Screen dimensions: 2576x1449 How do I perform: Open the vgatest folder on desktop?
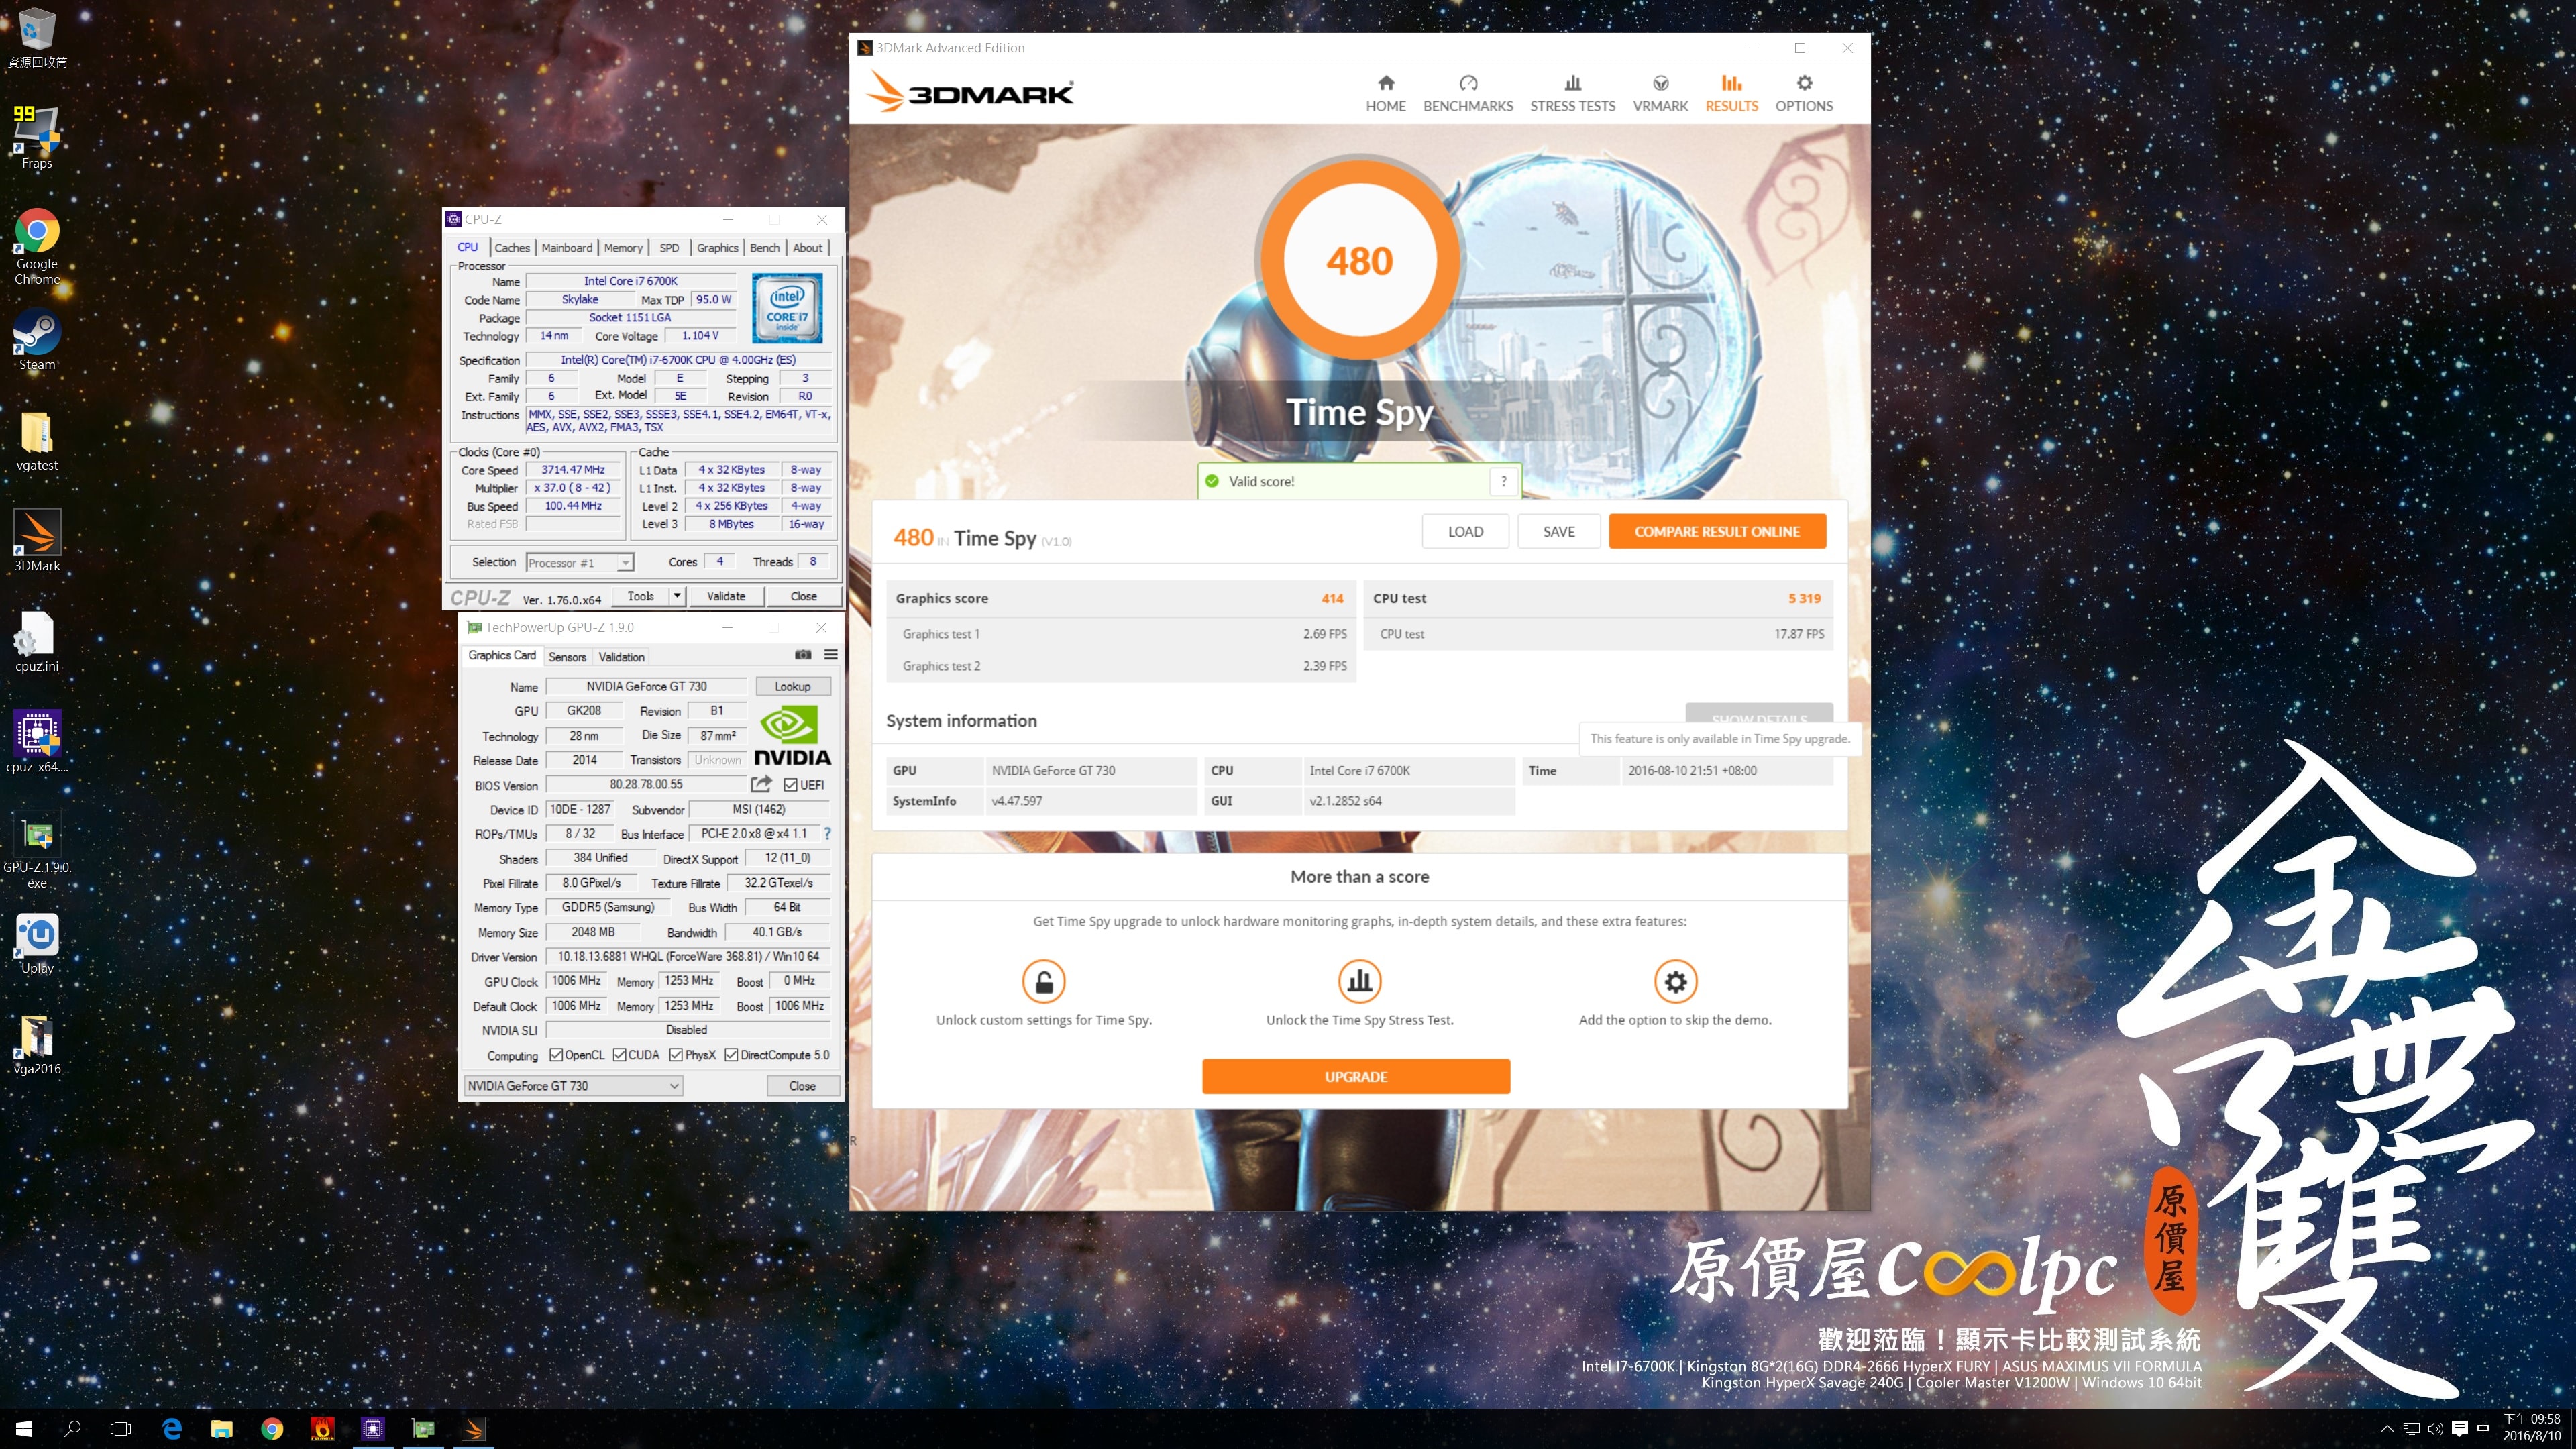tap(37, 440)
